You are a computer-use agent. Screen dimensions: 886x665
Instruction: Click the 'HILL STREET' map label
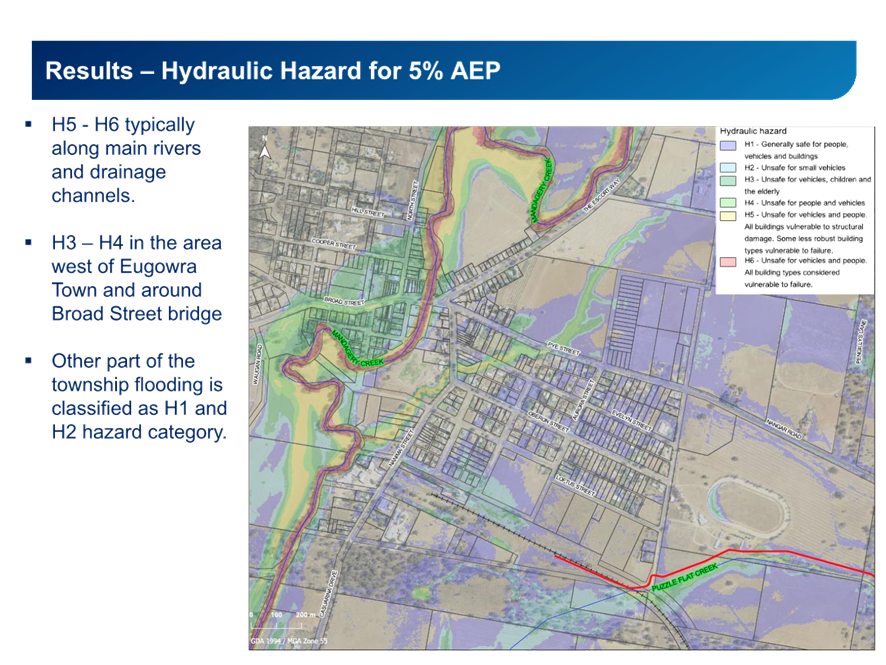[367, 212]
